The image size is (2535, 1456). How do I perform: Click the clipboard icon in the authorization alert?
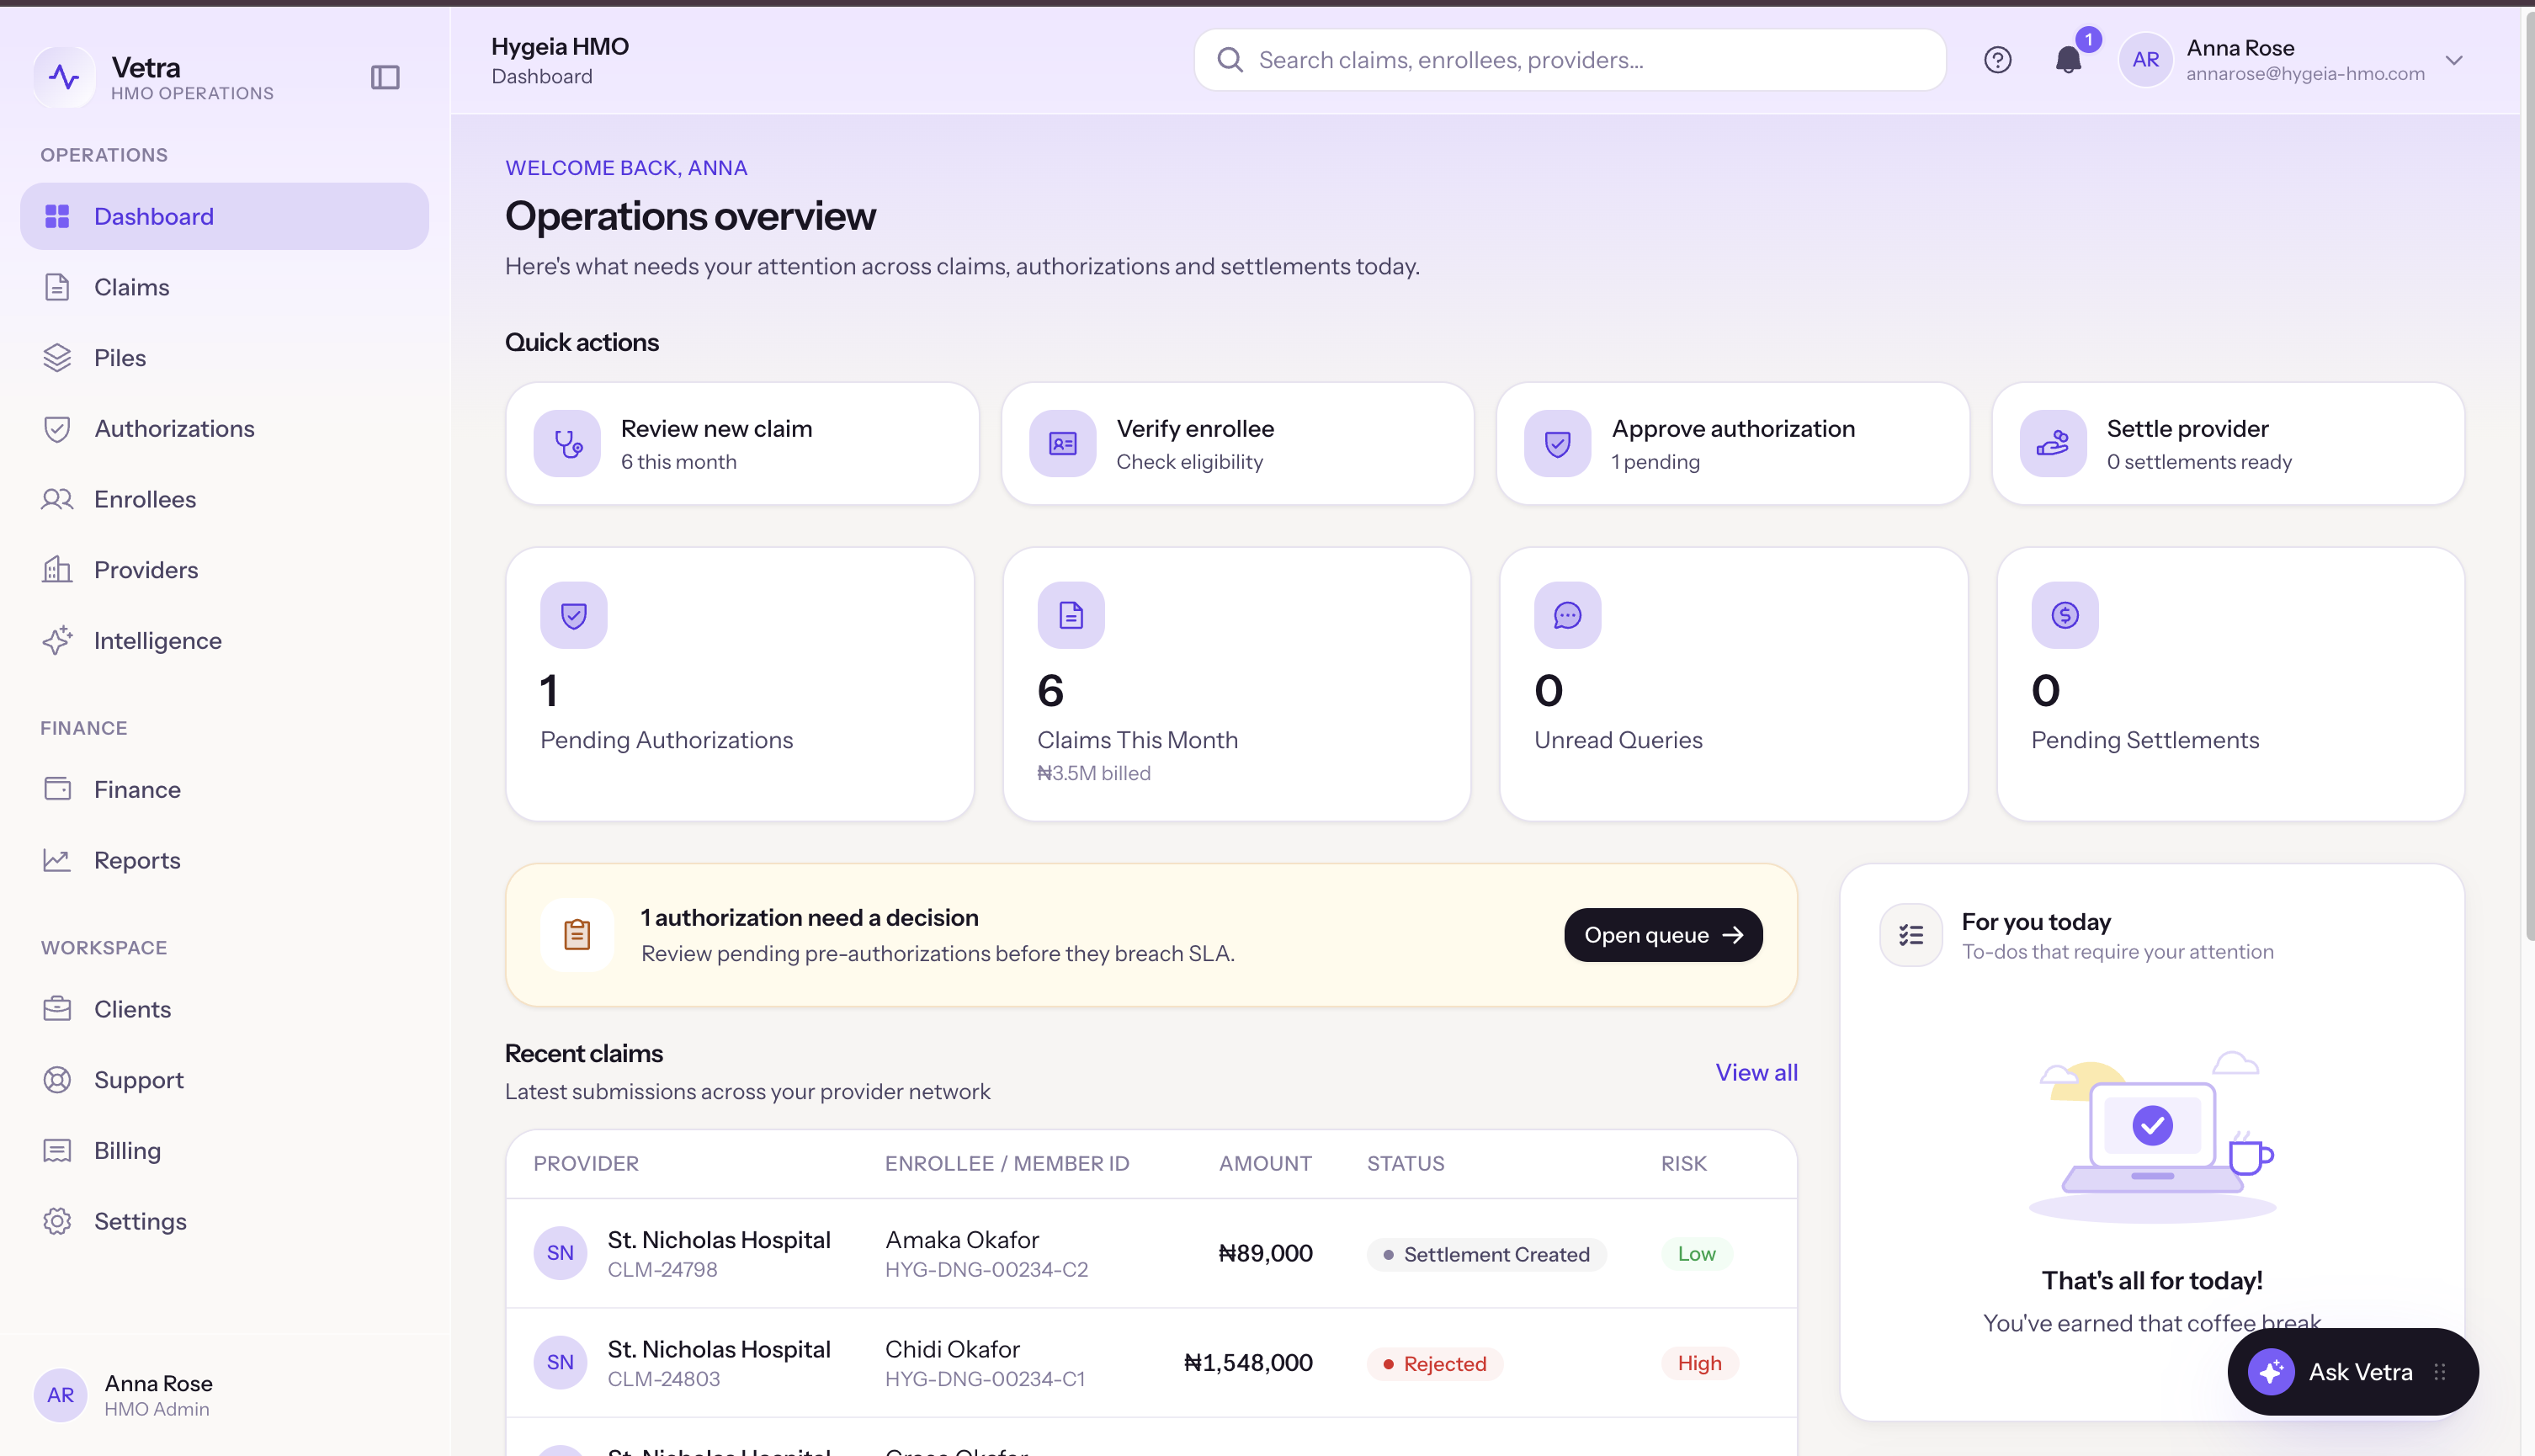577,935
